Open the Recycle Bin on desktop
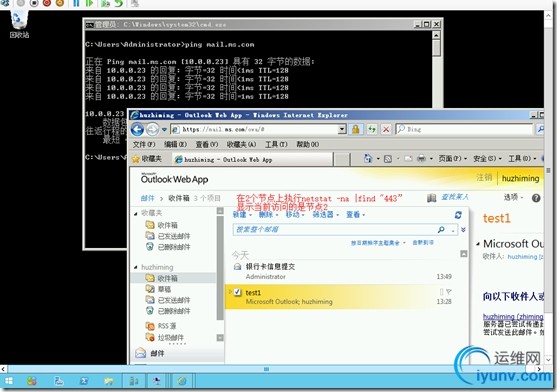 click(x=19, y=24)
